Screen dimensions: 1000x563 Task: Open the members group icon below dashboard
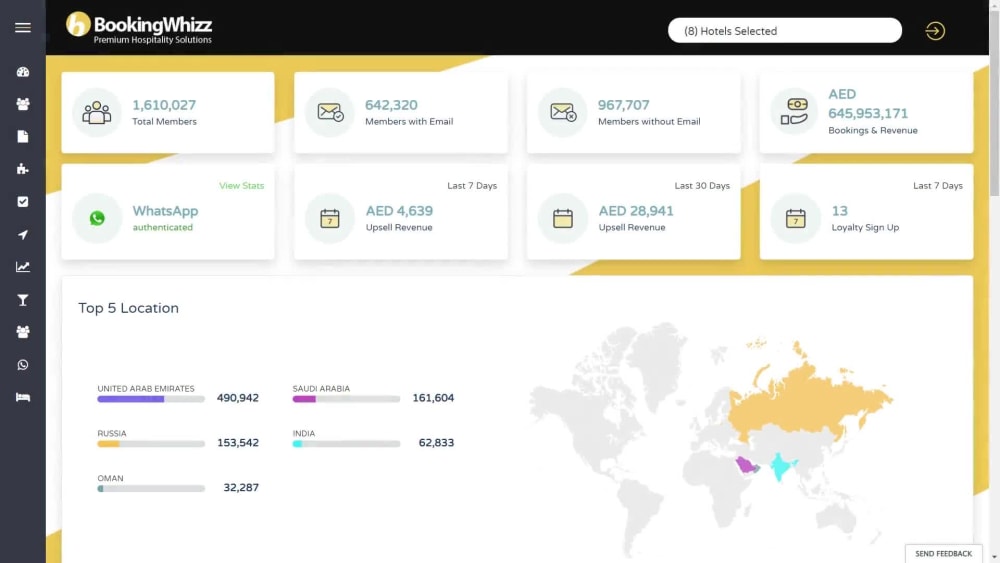[x=23, y=104]
